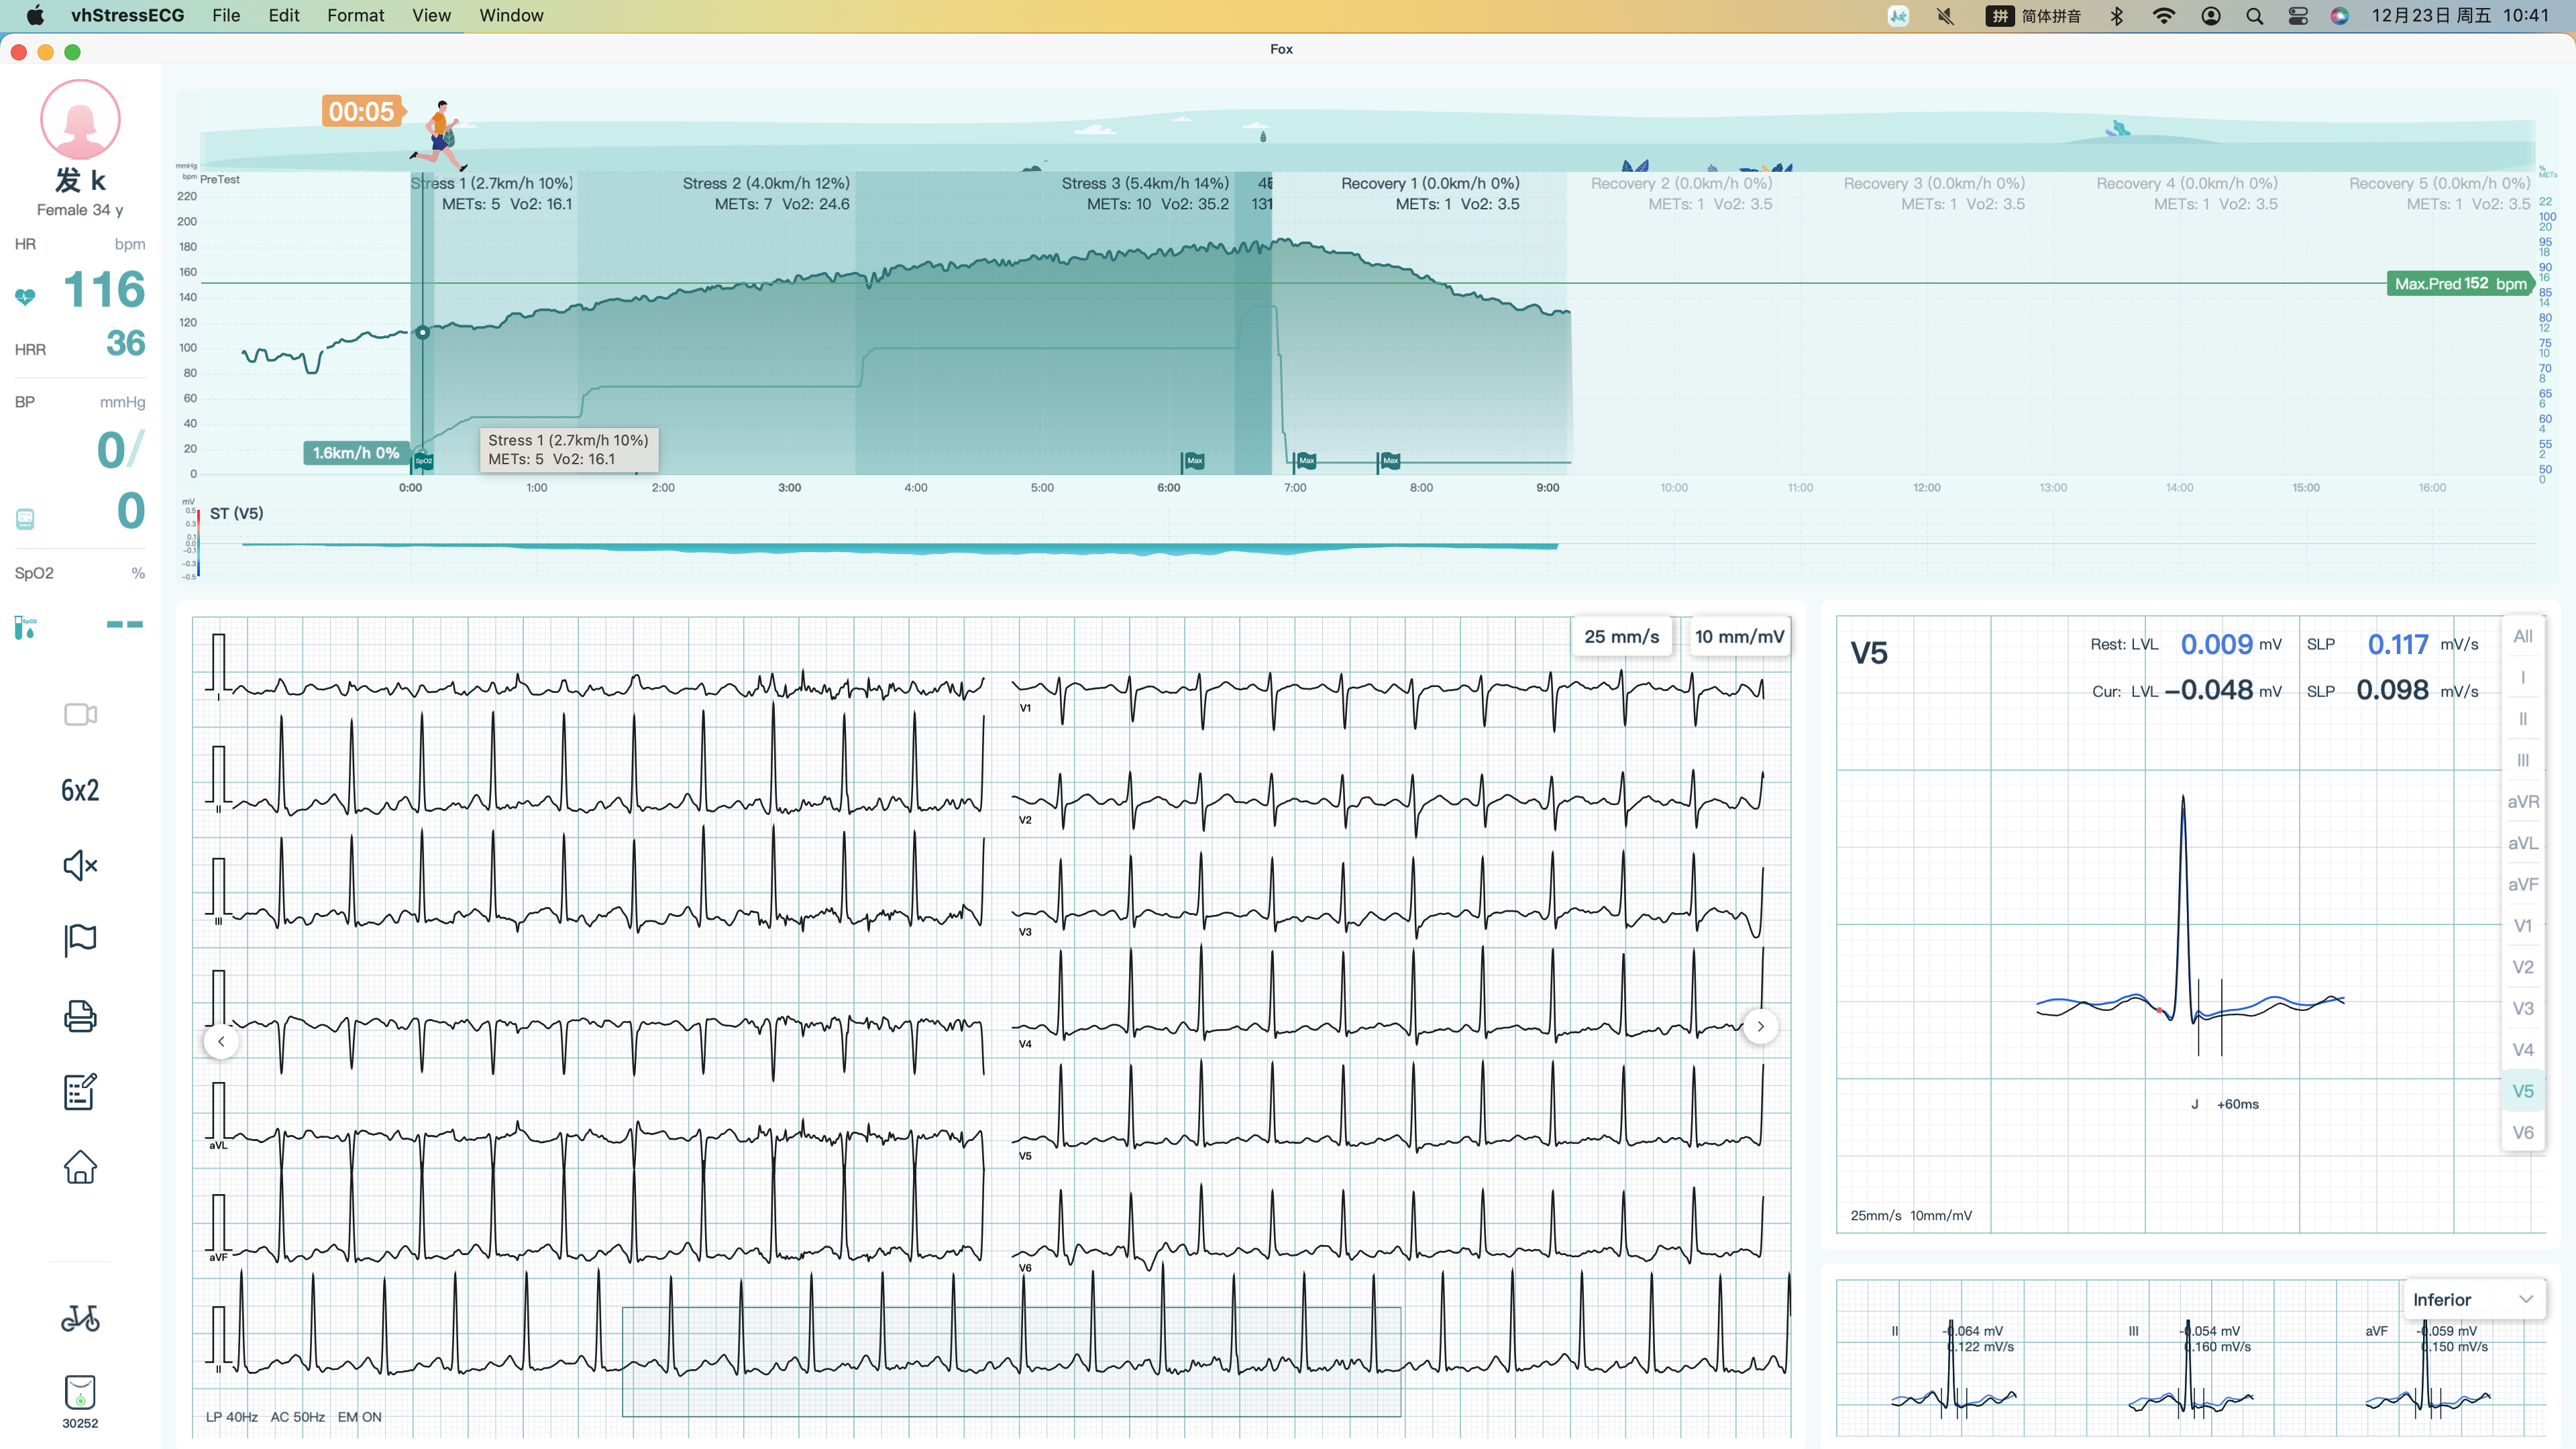
Task: Go to the home icon
Action: [80, 1166]
